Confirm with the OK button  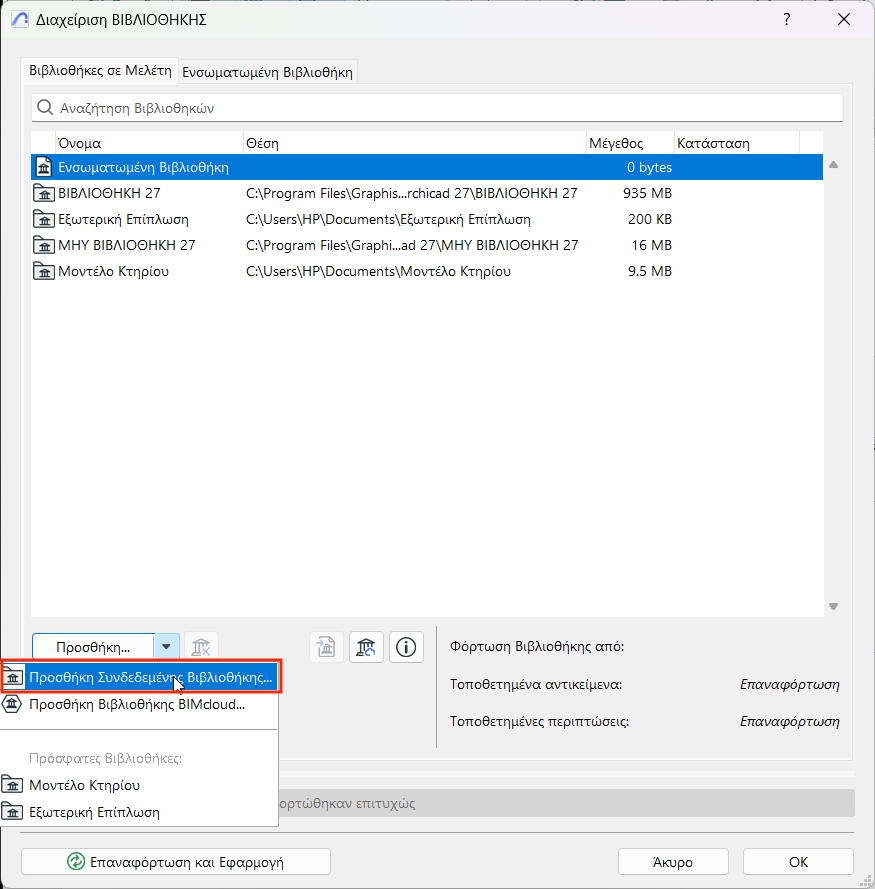tap(798, 862)
